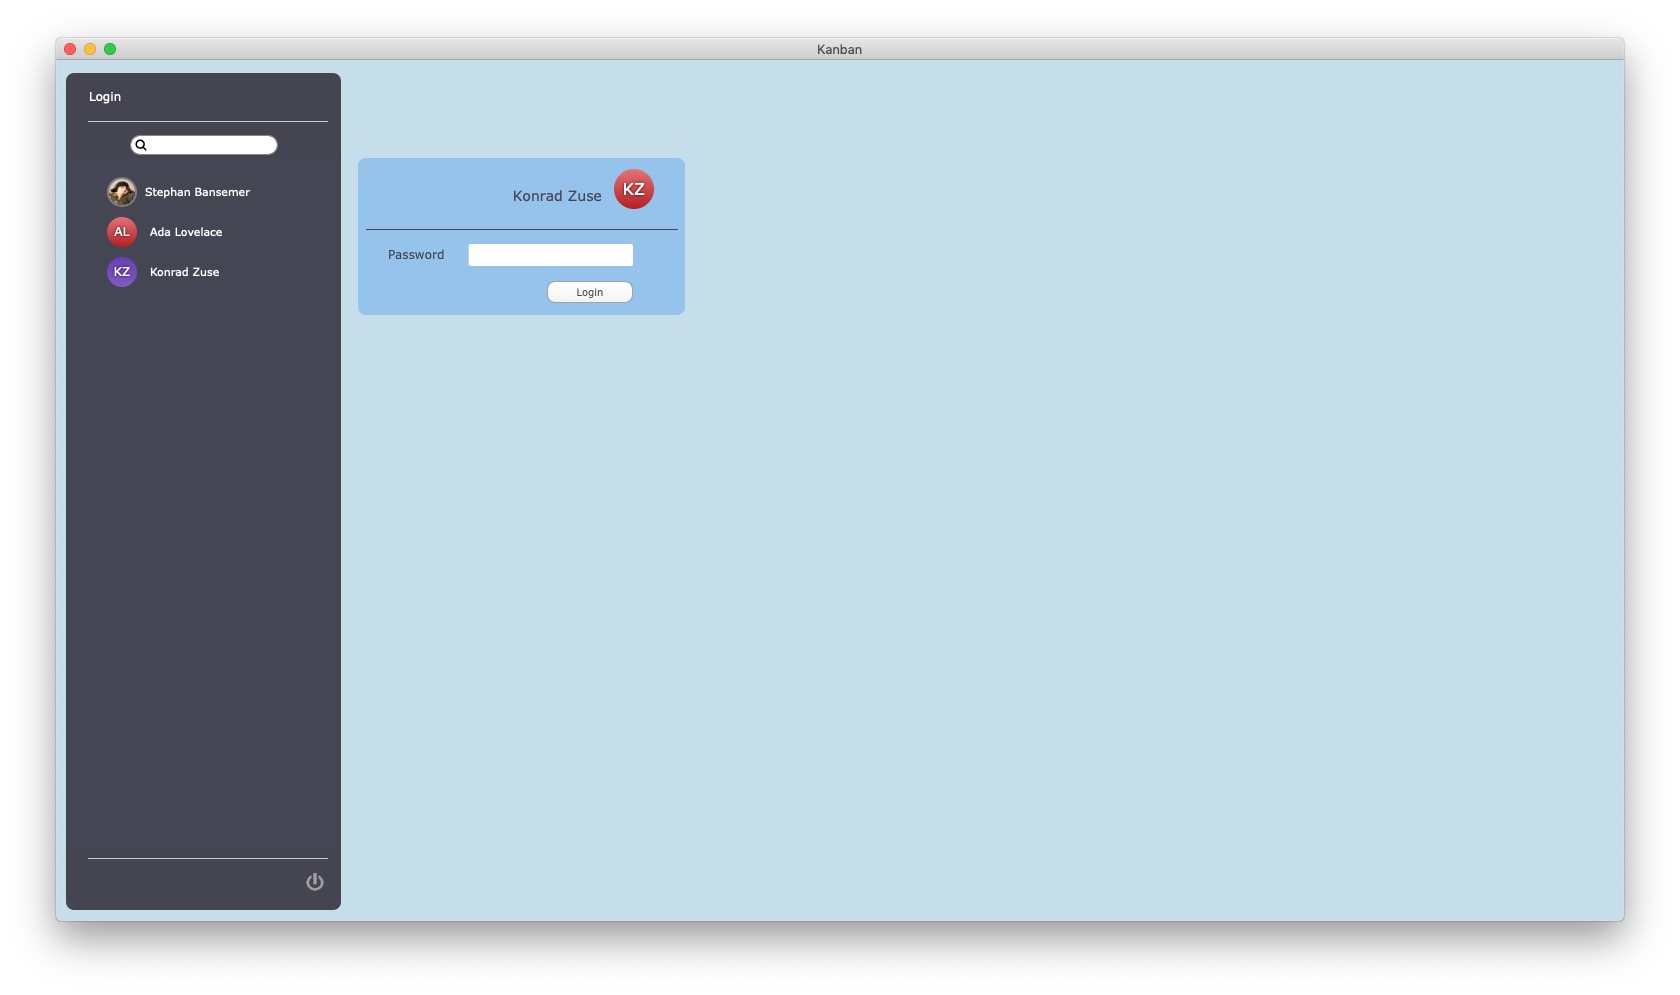Select Konrad Zuse name in the sidebar list
Viewport: 1680px width, 995px height.
[184, 272]
